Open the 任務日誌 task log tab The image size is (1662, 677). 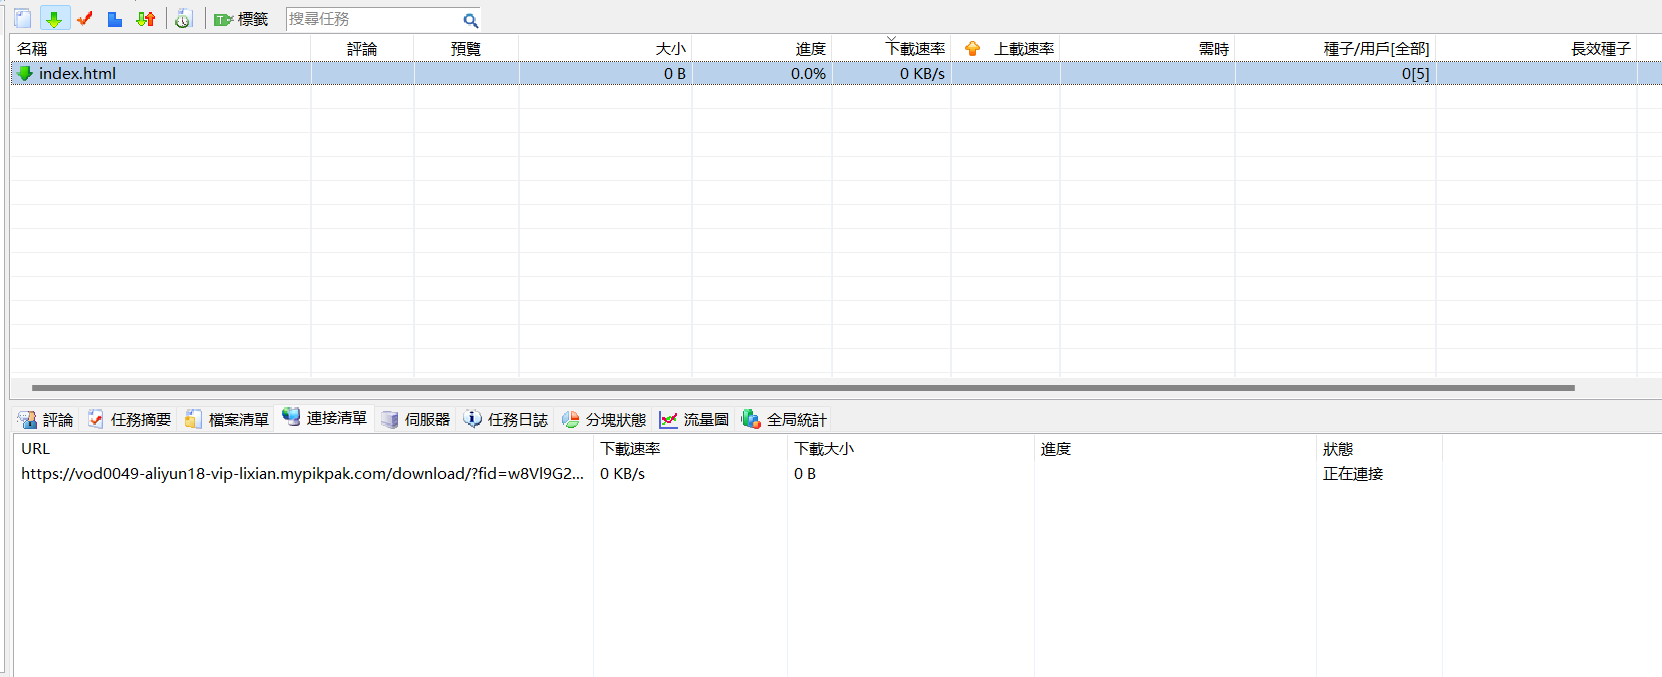tap(506, 419)
